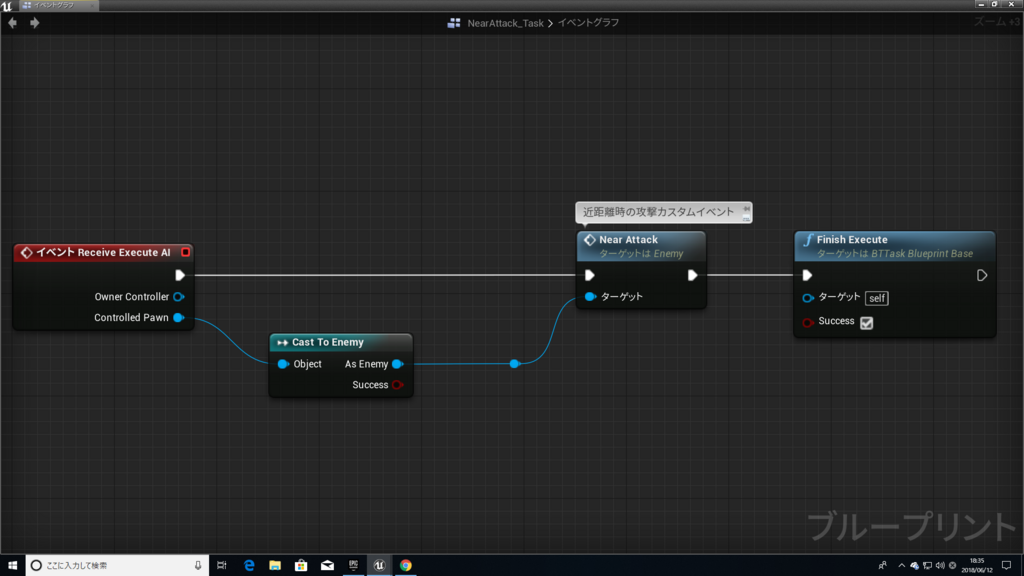The width and height of the screenshot is (1024, 576).
Task: Click the As Enemy output pin
Action: pyautogui.click(x=397, y=364)
